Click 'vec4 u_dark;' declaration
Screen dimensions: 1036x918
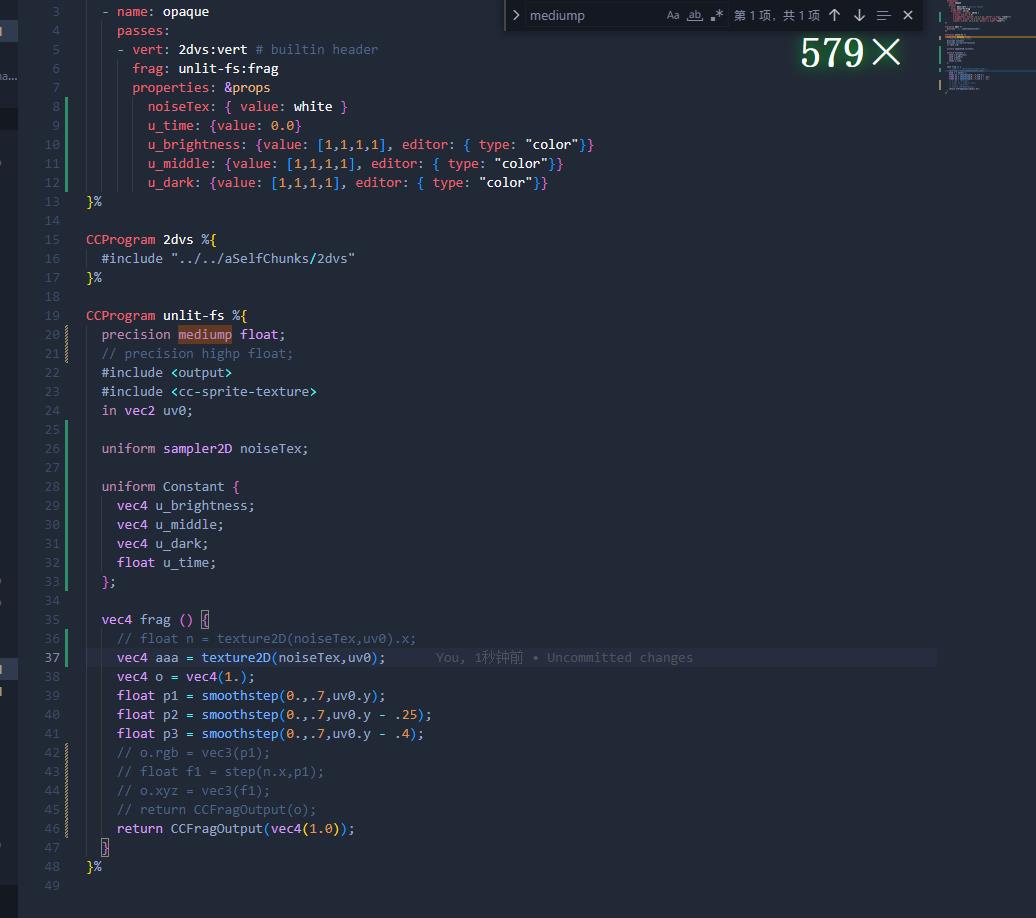[163, 544]
